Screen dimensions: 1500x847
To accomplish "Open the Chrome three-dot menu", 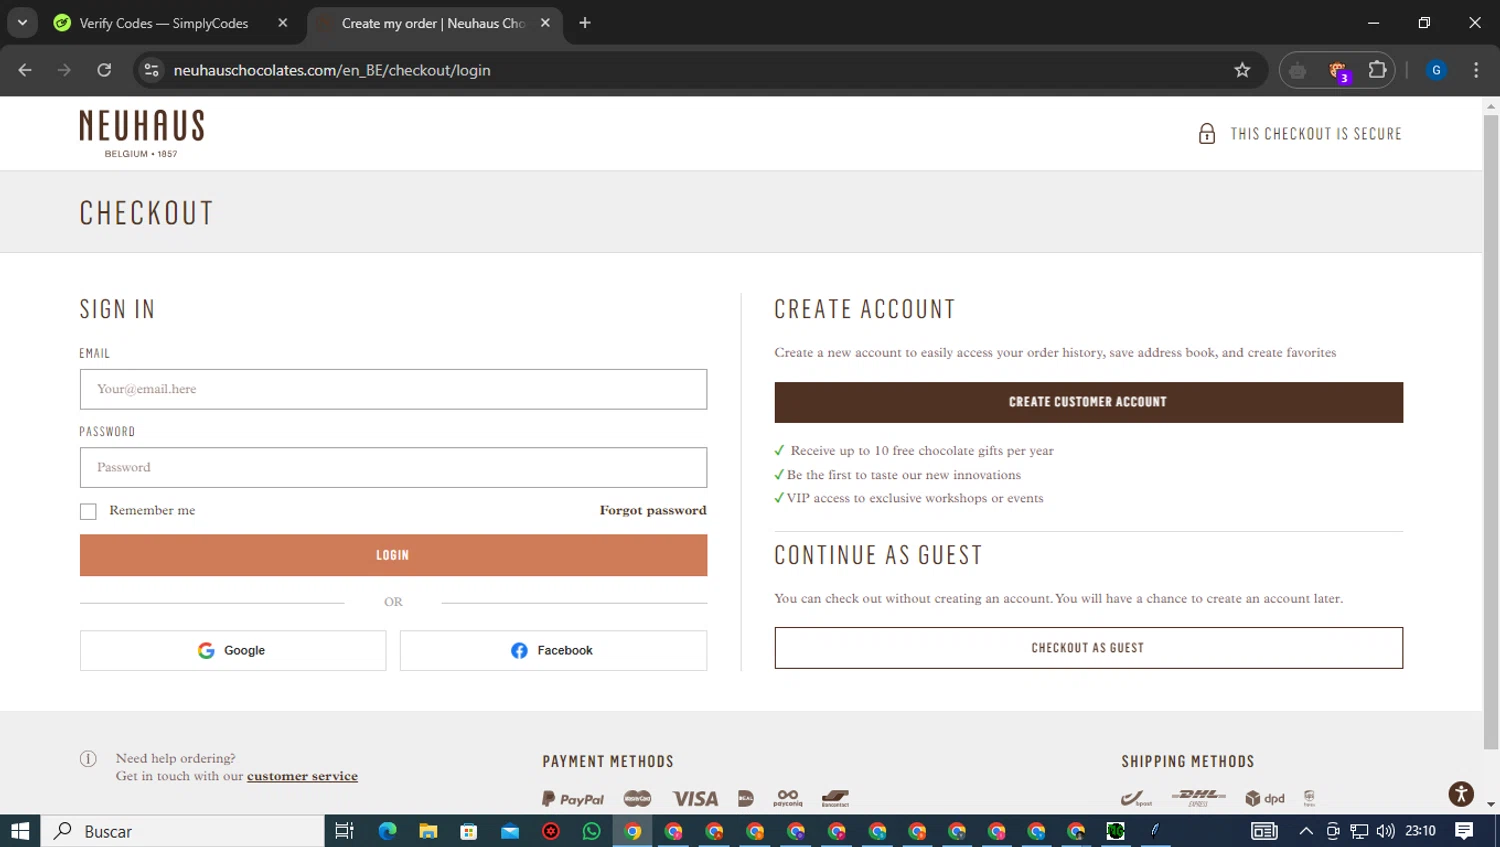I will click(x=1476, y=70).
